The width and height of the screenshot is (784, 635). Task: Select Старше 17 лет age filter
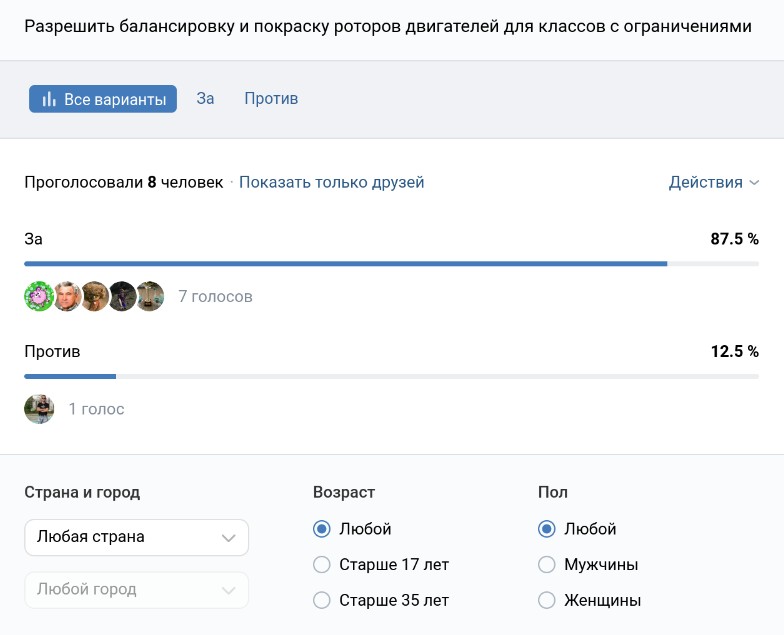[322, 565]
